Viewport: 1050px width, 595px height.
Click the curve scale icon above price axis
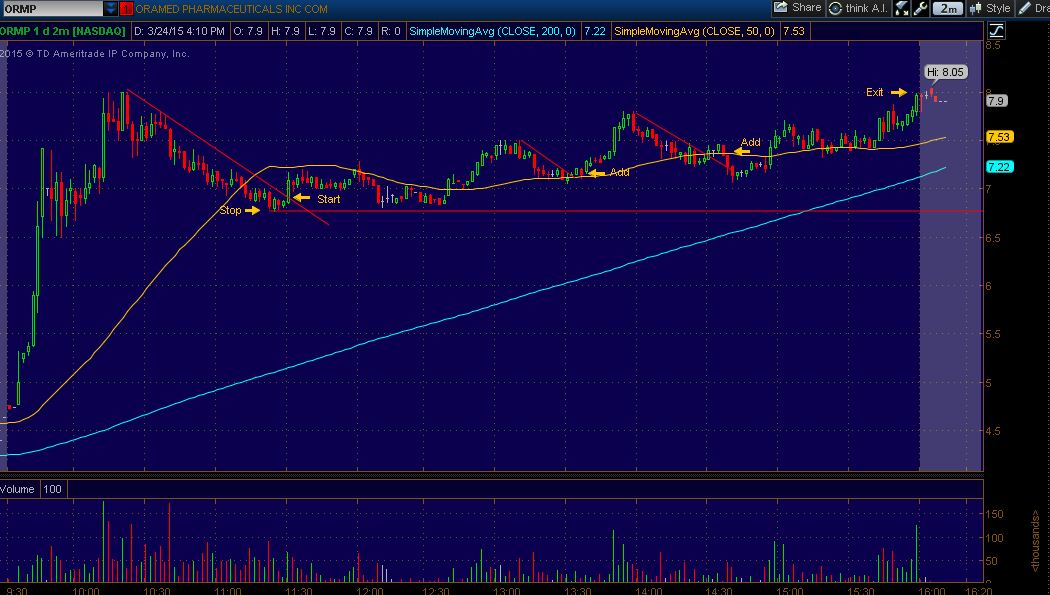coord(996,30)
